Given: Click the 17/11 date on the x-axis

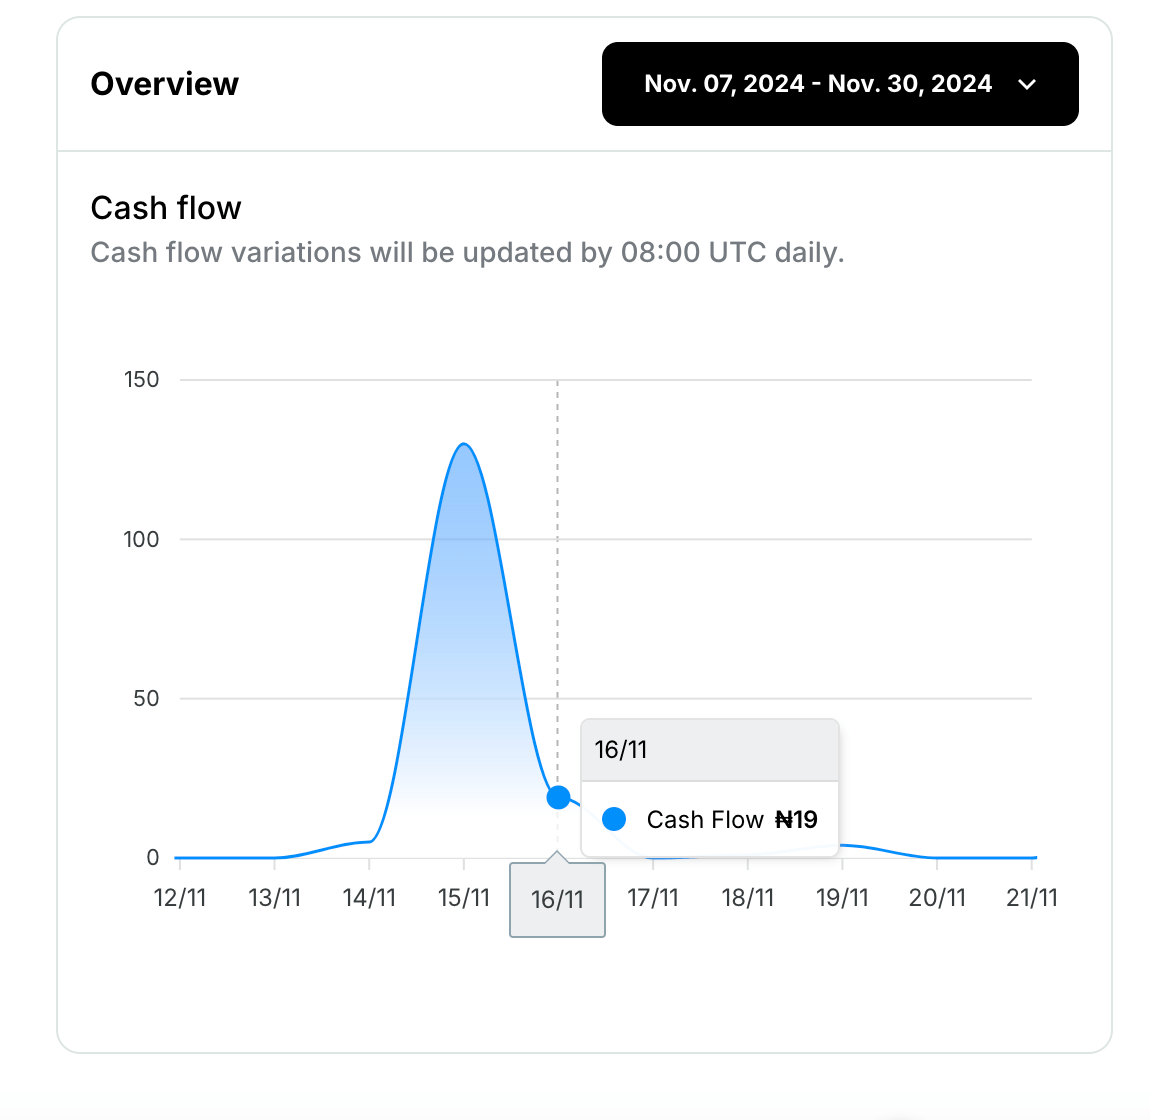Looking at the screenshot, I should coord(653,897).
